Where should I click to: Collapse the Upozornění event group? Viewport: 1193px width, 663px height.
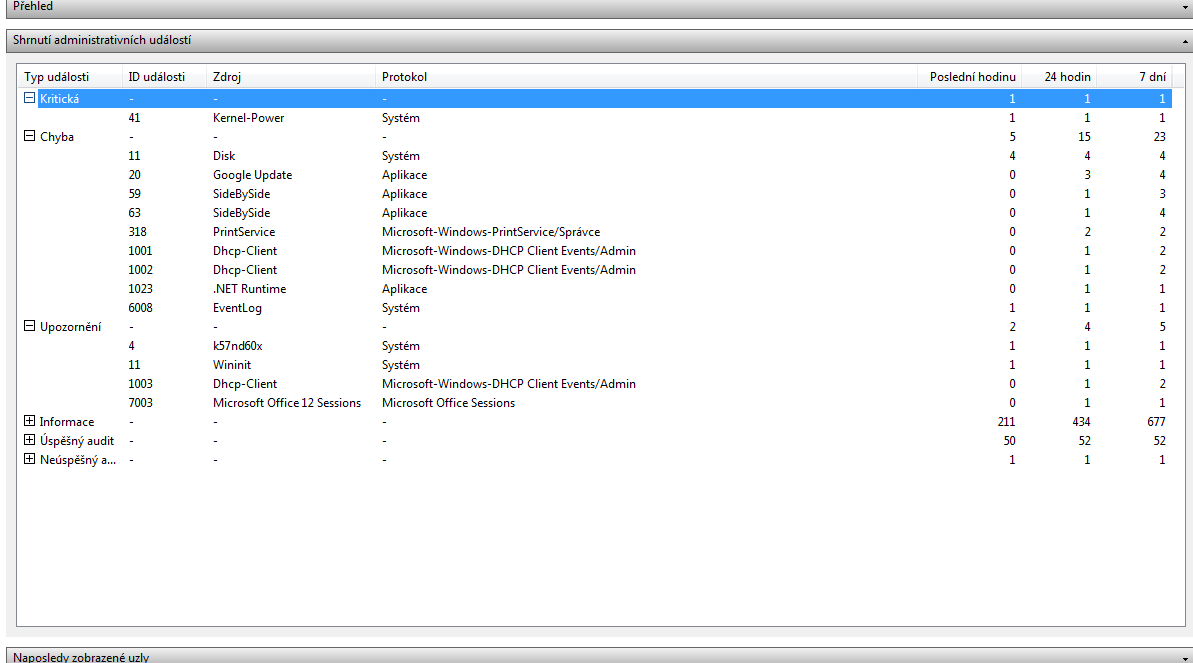coord(30,327)
